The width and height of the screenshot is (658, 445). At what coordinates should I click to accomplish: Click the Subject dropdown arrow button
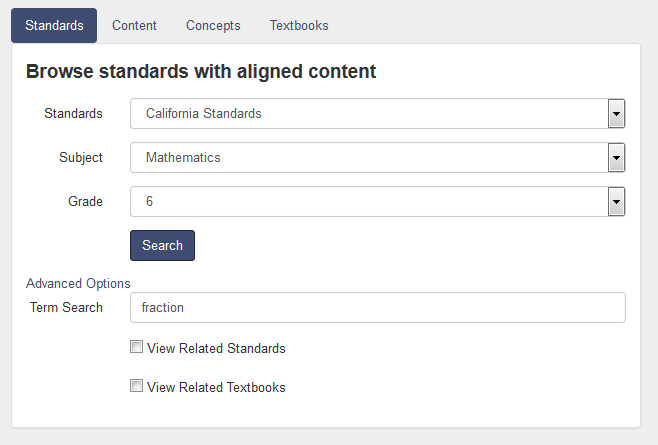616,158
